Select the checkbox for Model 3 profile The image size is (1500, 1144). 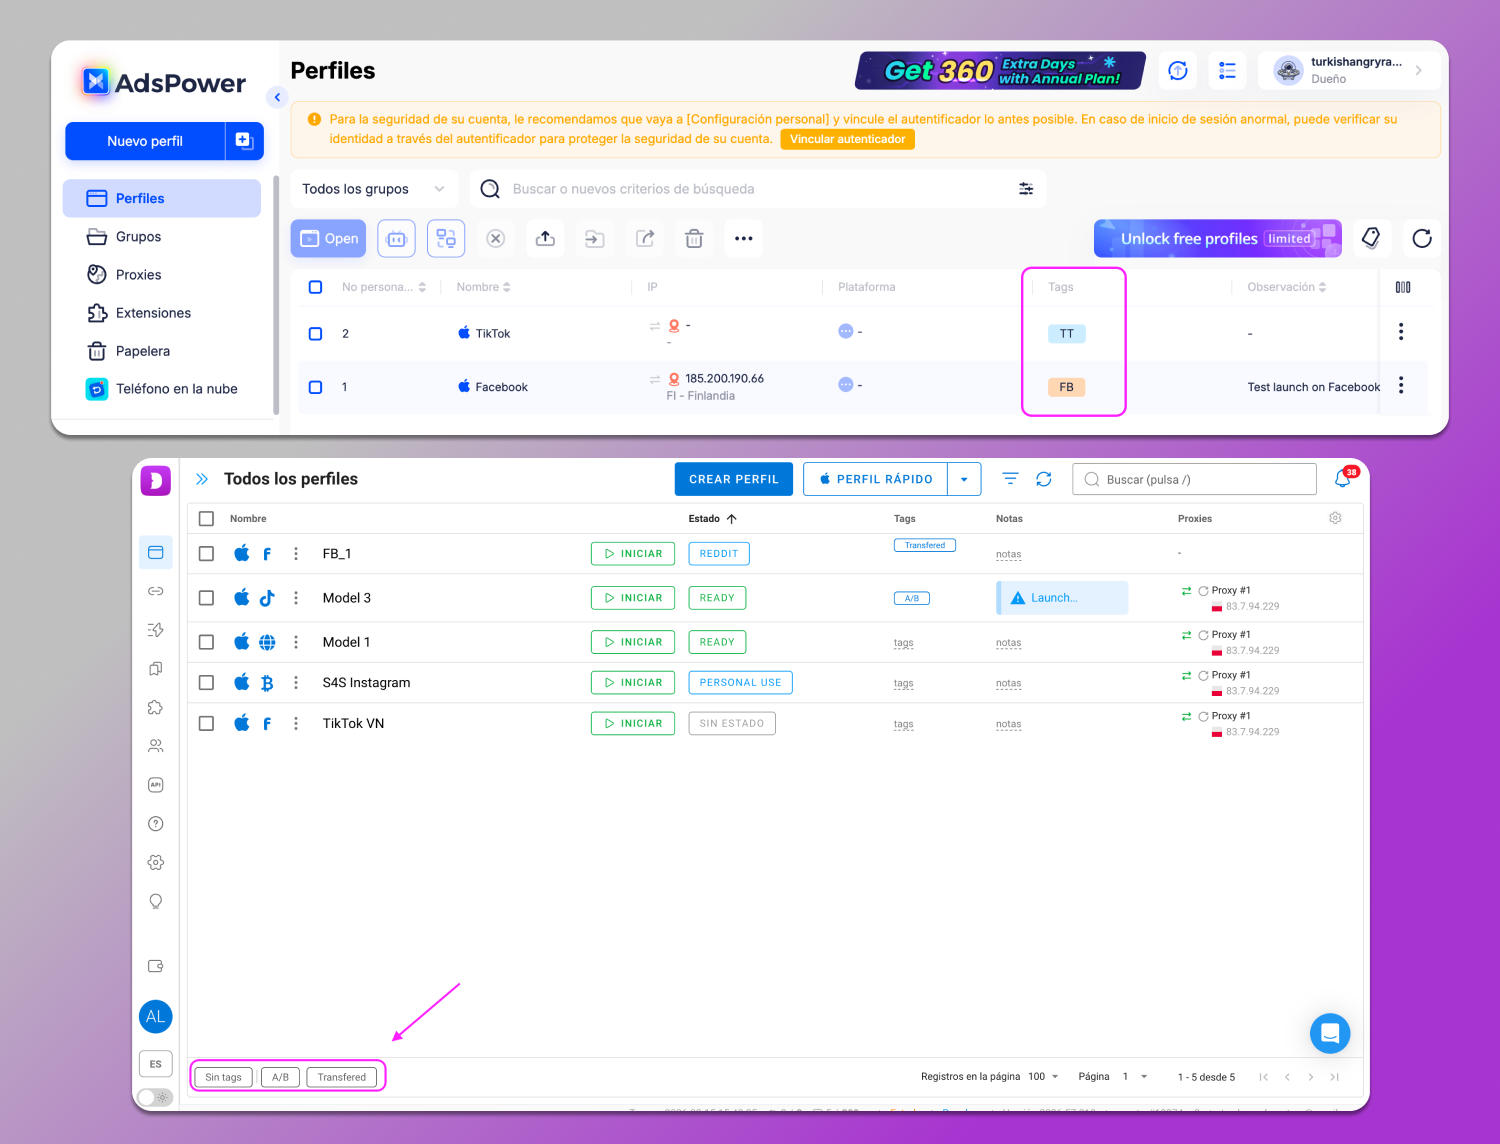point(206,598)
